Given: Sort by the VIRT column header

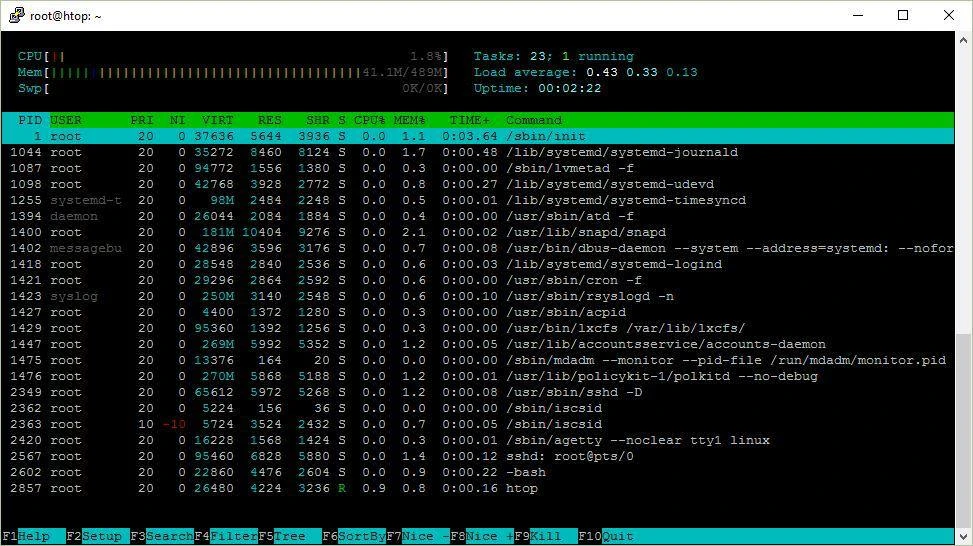Looking at the screenshot, I should coord(218,120).
